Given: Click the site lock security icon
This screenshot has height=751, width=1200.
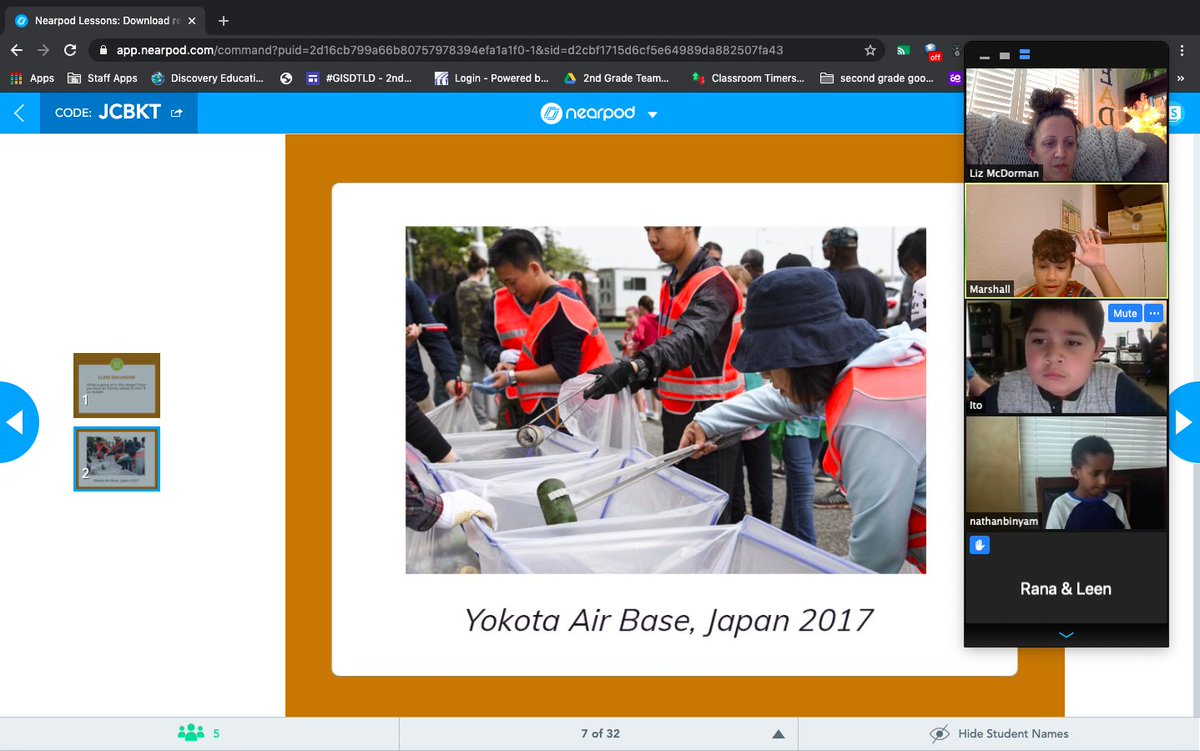Looking at the screenshot, I should (103, 50).
